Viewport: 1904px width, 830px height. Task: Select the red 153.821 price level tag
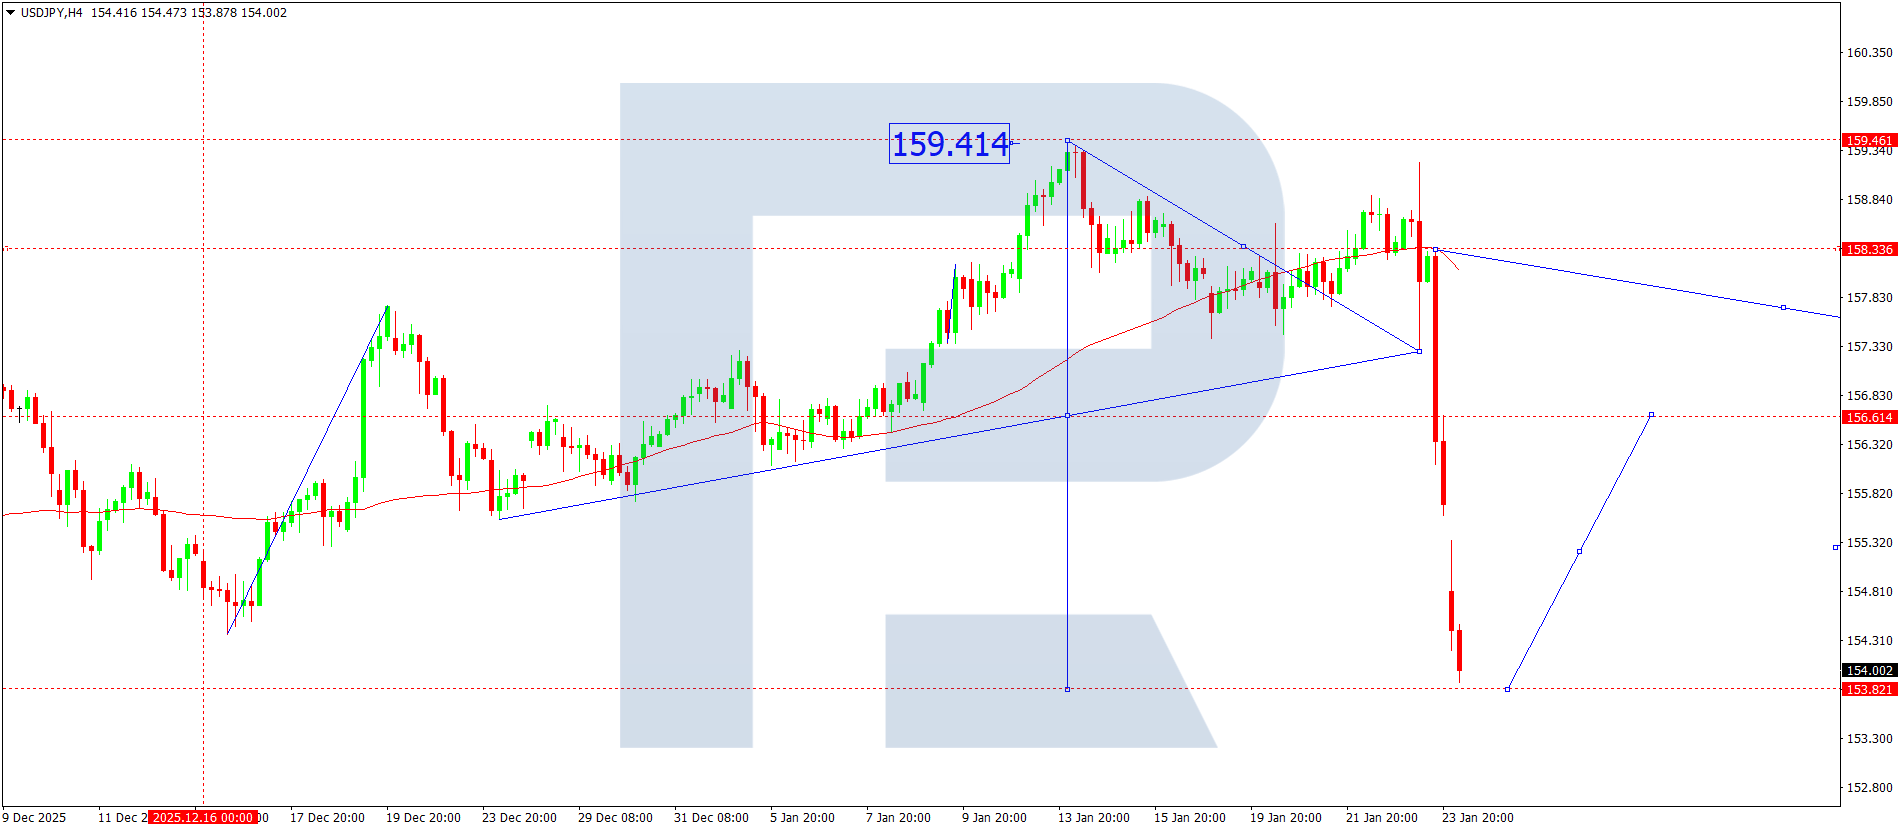(x=1868, y=689)
